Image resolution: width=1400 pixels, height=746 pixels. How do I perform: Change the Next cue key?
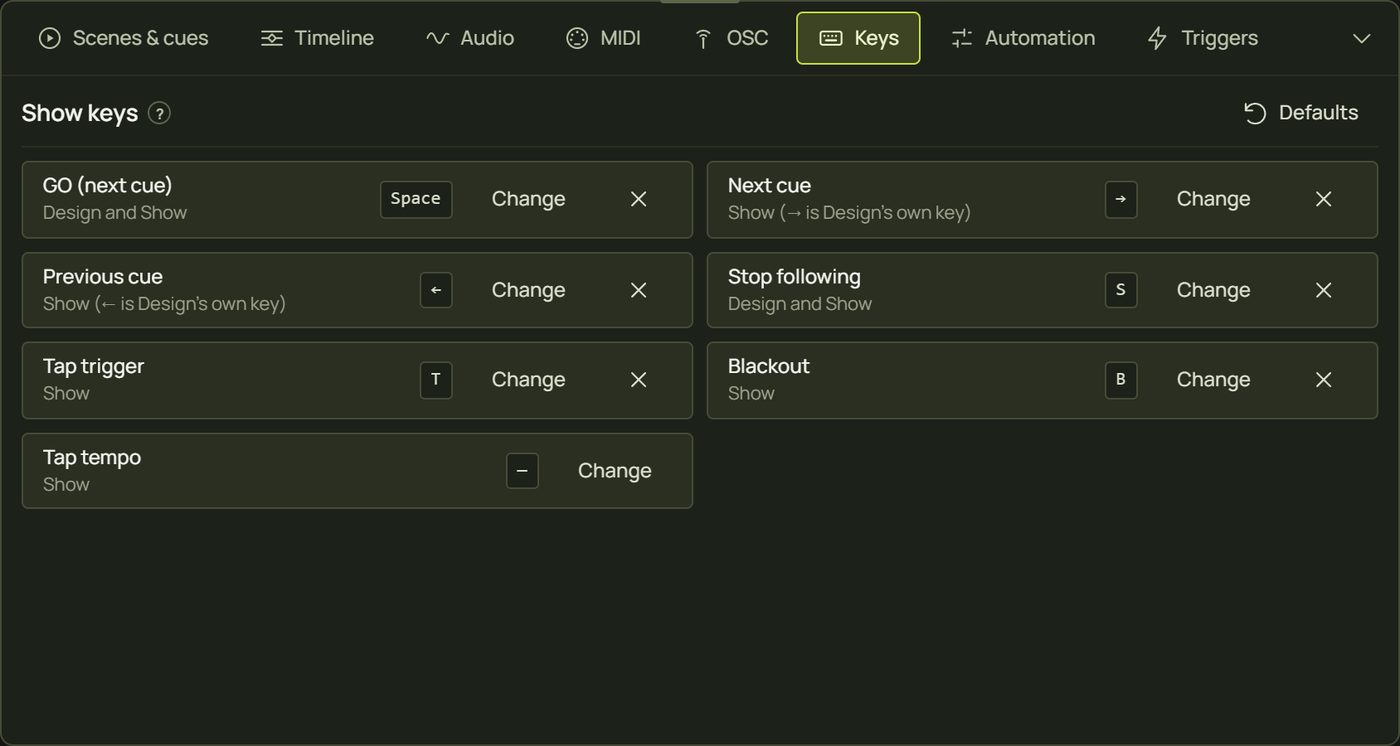pos(1213,199)
